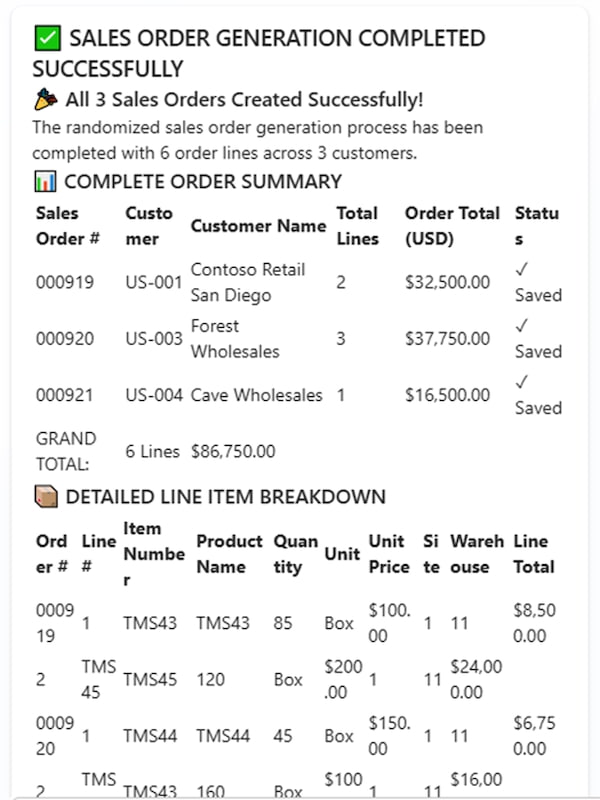The height and width of the screenshot is (800, 600).
Task: Click the package box icon beside Detailed Line Item Breakdown
Action: point(46,497)
